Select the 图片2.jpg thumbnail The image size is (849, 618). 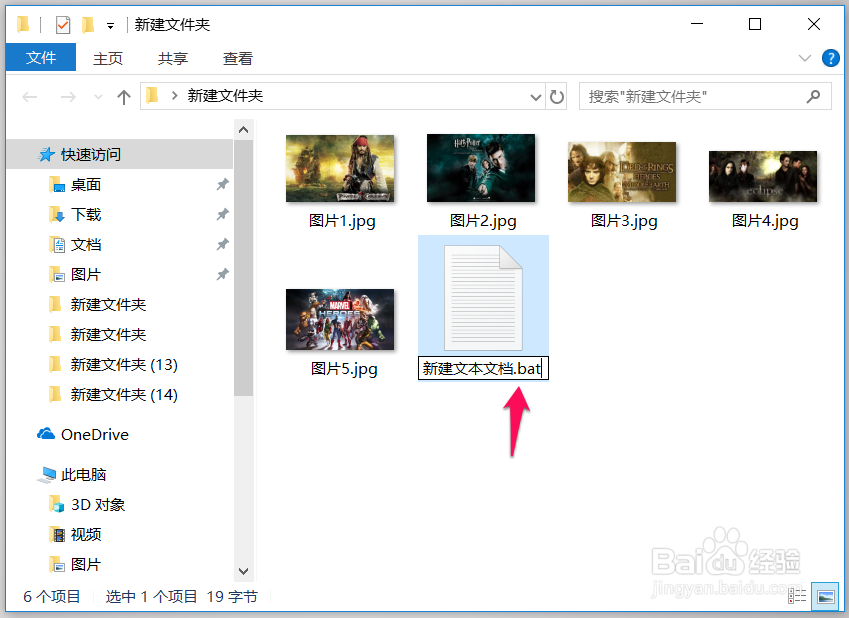pyautogui.click(x=481, y=168)
